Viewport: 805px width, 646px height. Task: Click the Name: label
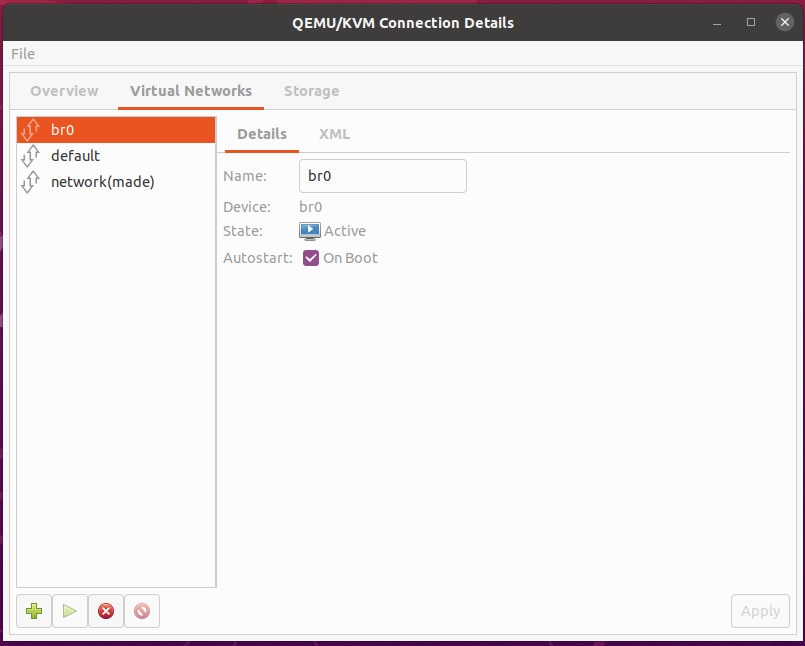point(245,176)
